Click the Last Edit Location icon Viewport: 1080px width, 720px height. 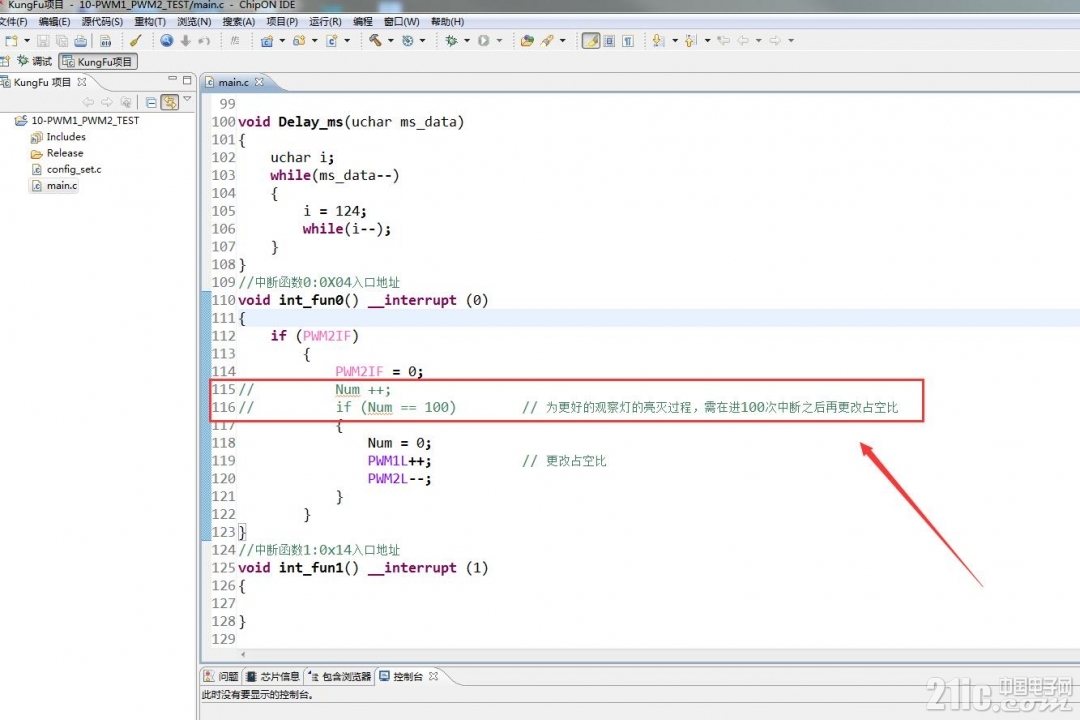(x=723, y=41)
